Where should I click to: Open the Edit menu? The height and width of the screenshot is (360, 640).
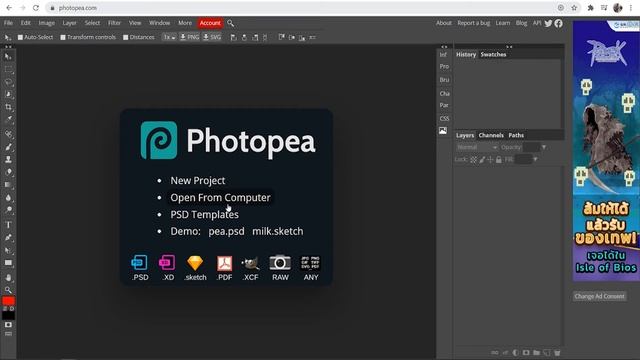click(x=26, y=23)
